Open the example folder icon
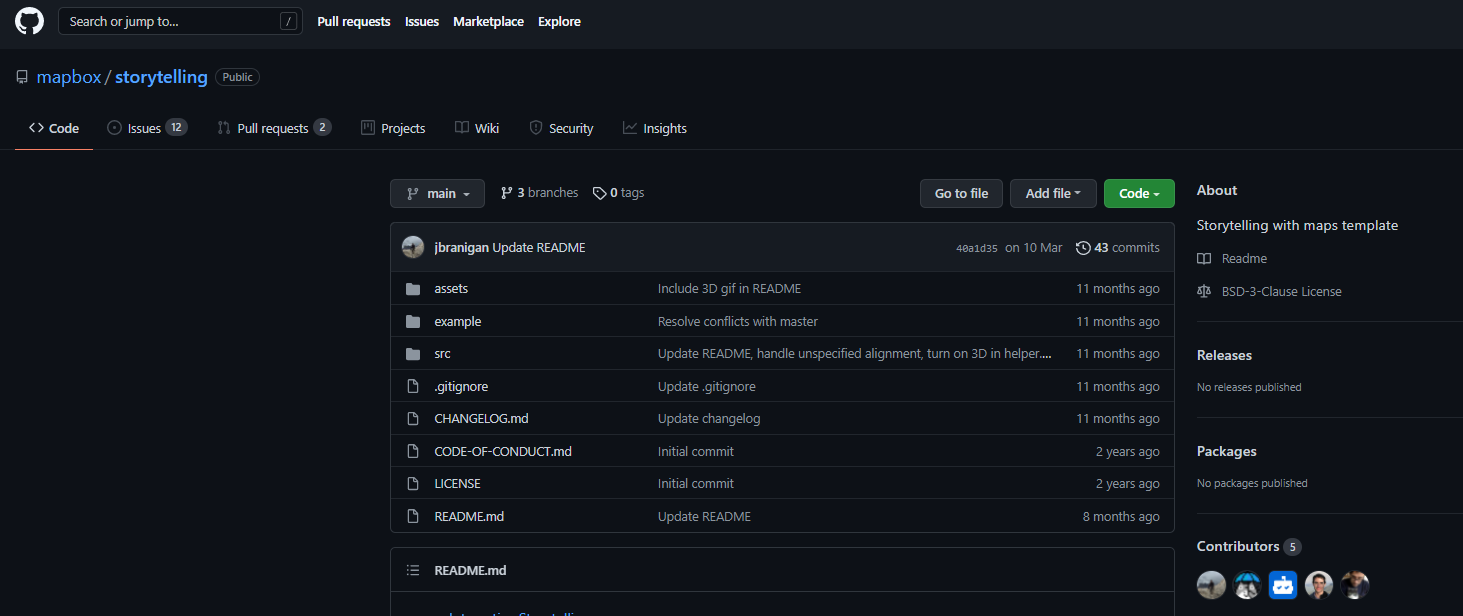Viewport: 1463px width, 616px height. (x=413, y=322)
